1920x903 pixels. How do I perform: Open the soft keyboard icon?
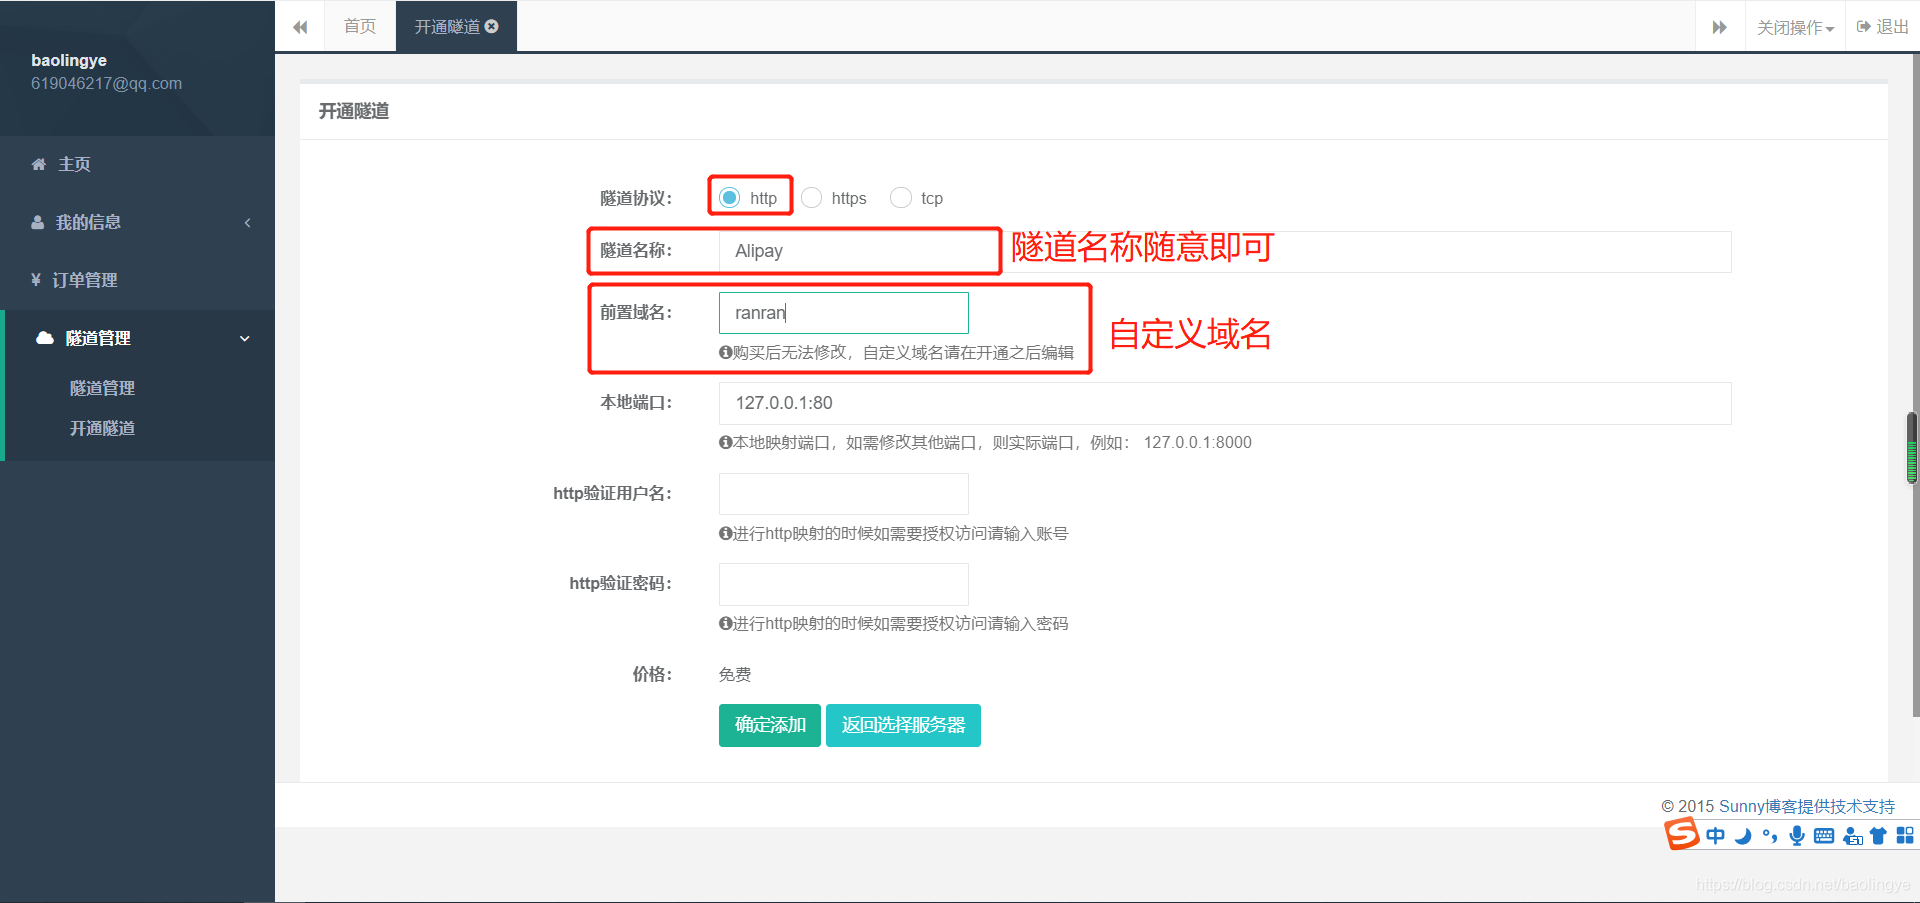pos(1823,835)
